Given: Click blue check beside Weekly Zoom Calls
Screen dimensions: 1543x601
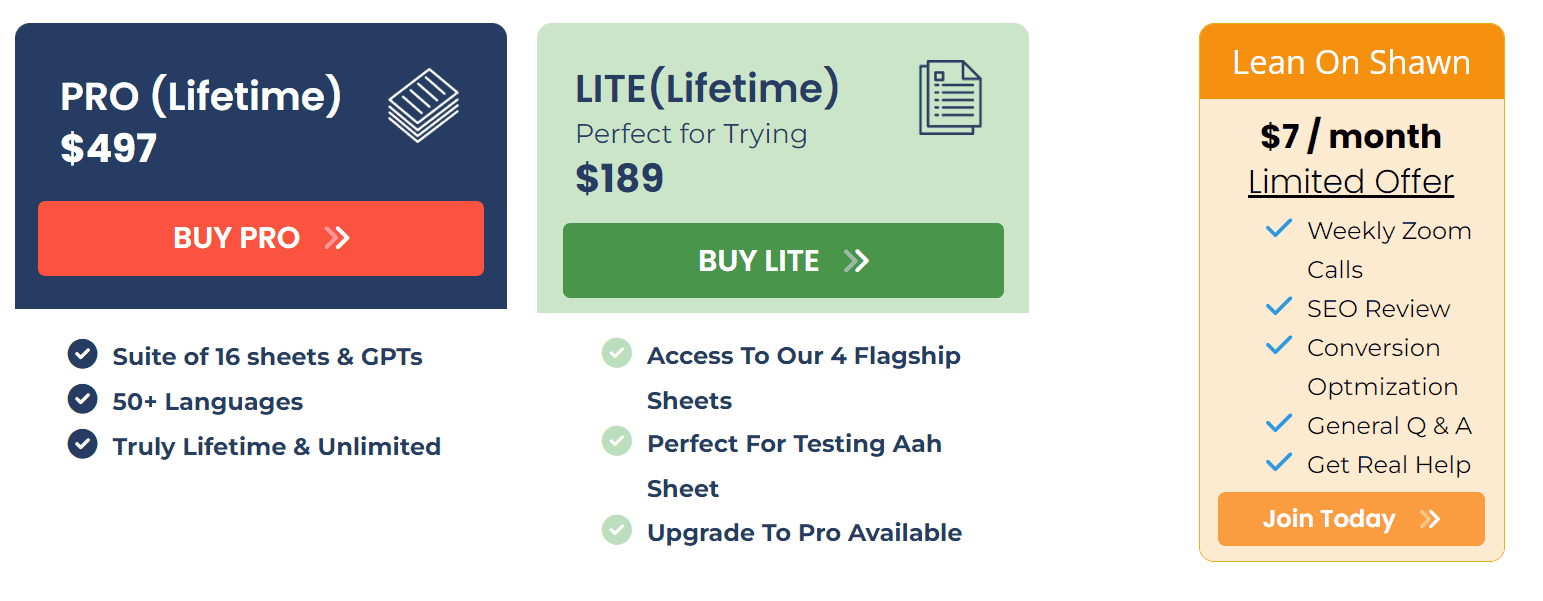Looking at the screenshot, I should tap(1278, 228).
